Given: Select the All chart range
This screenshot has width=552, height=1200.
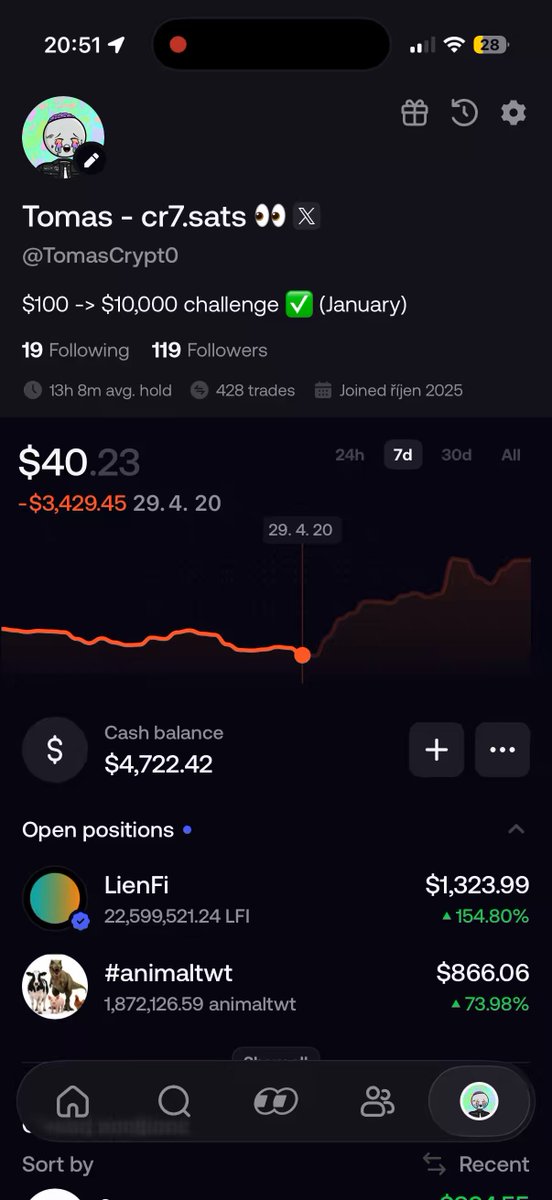Looking at the screenshot, I should [511, 455].
